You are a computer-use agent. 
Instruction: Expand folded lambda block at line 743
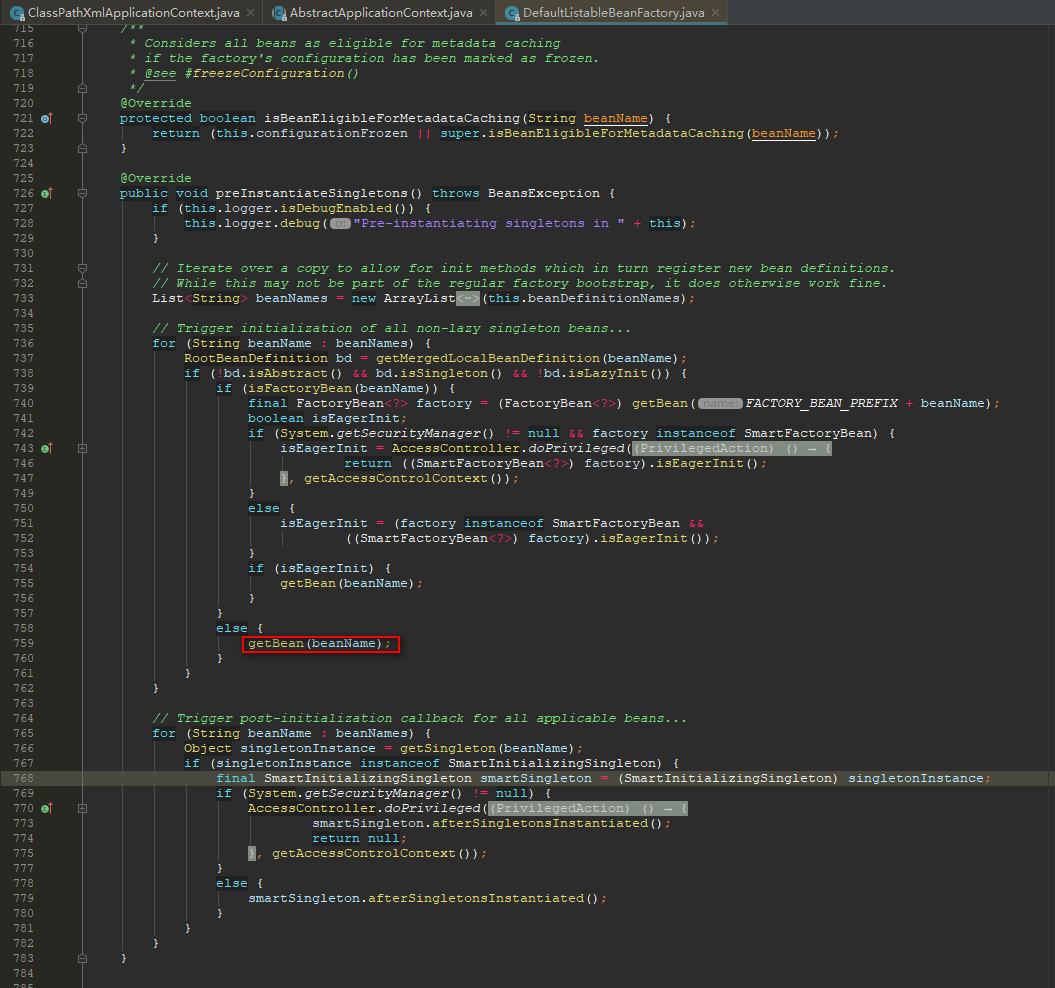tap(82, 448)
